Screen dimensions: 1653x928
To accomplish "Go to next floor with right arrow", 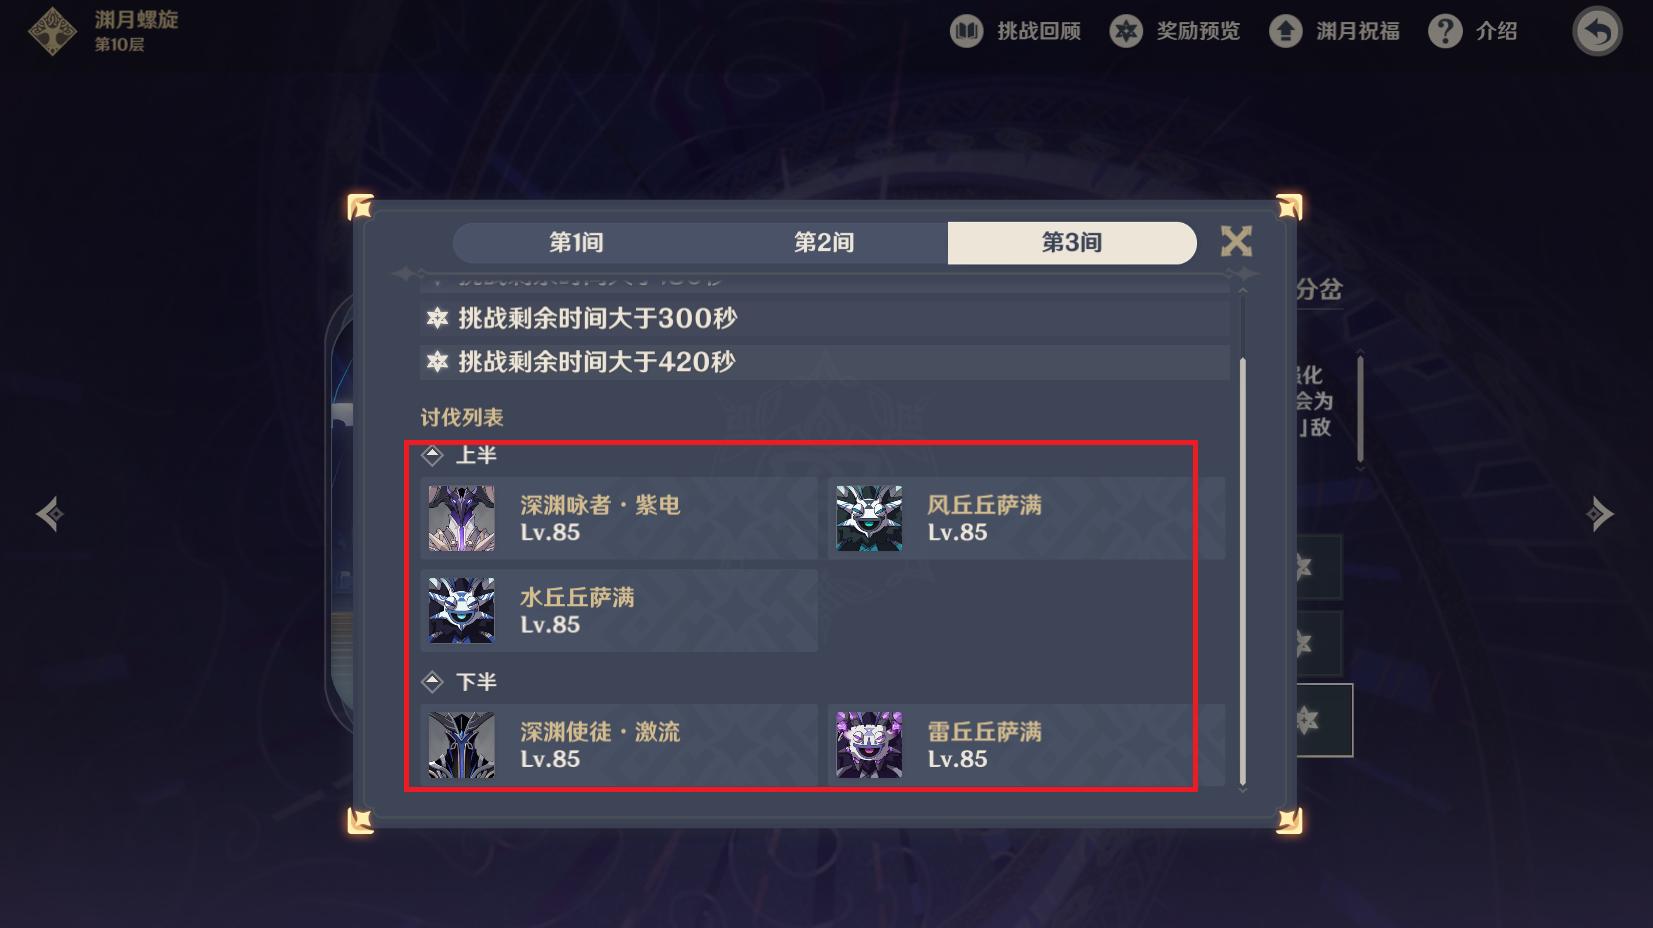I will pos(1600,514).
